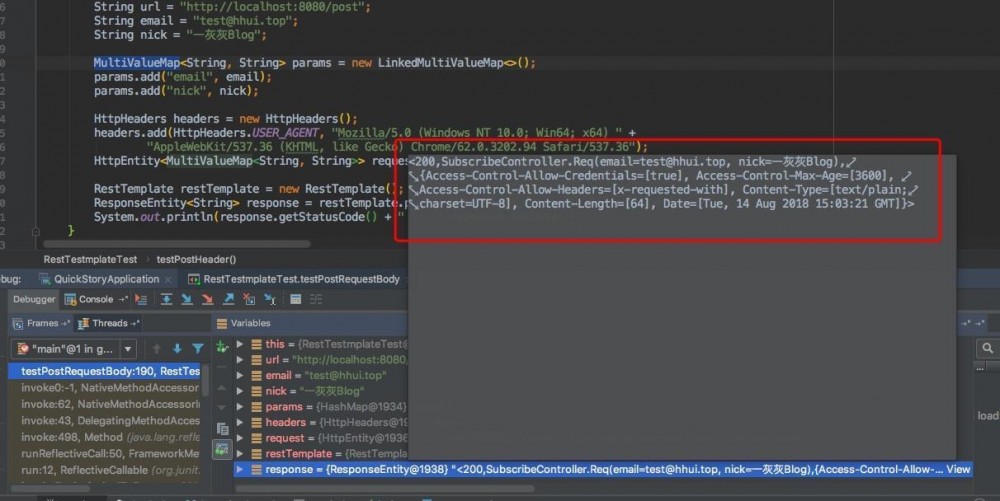Expand the 'response' variable node
This screenshot has width=1000, height=501.
coord(240,469)
